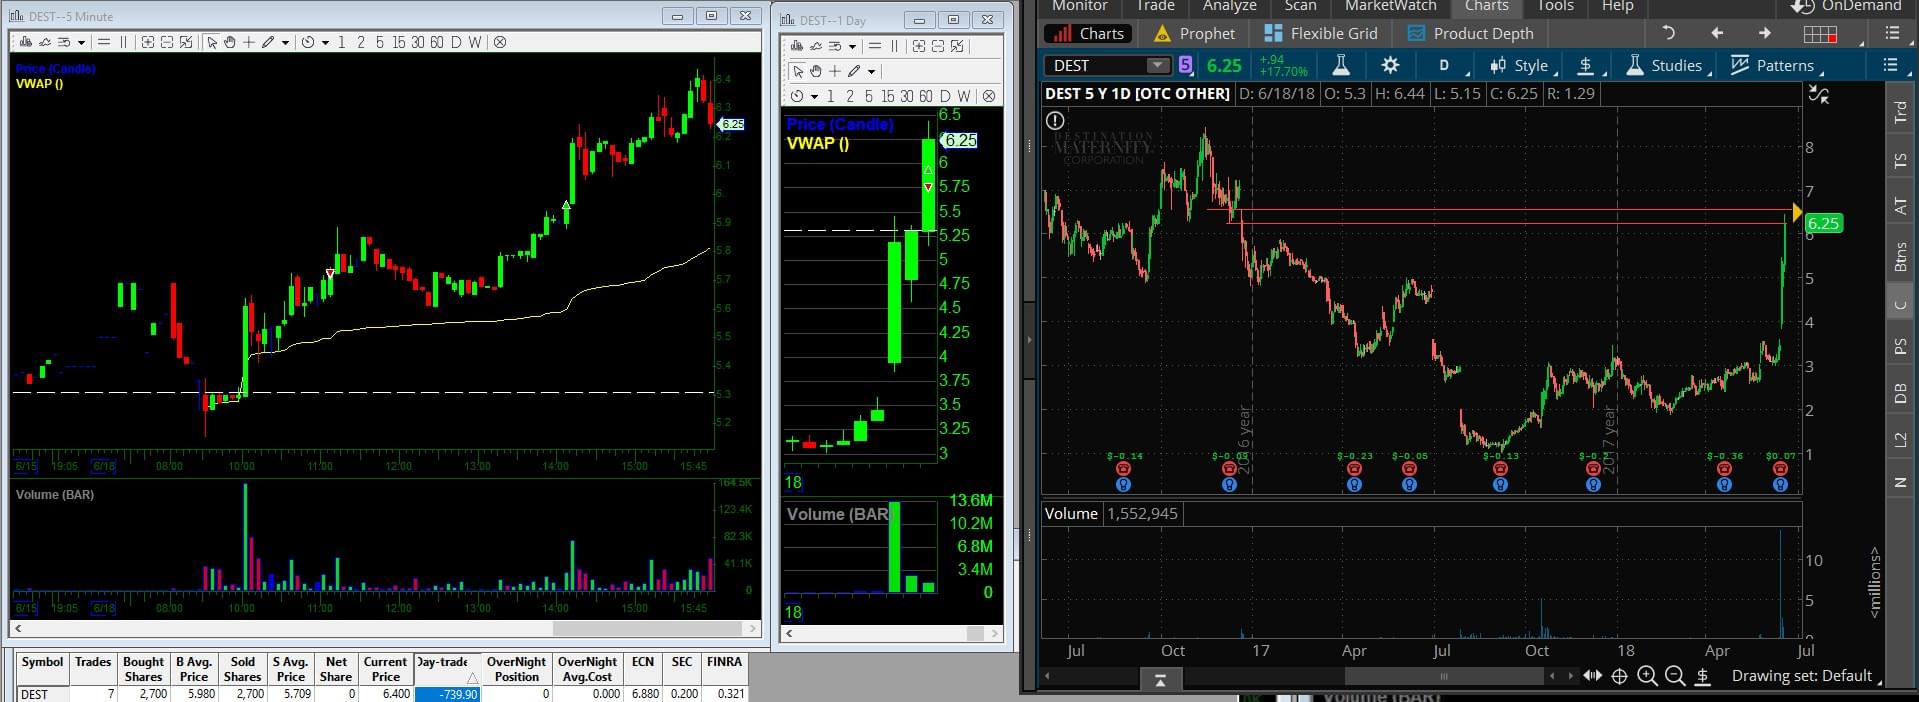Click the pan crosshair target icon
The image size is (1919, 702).
click(x=1619, y=677)
